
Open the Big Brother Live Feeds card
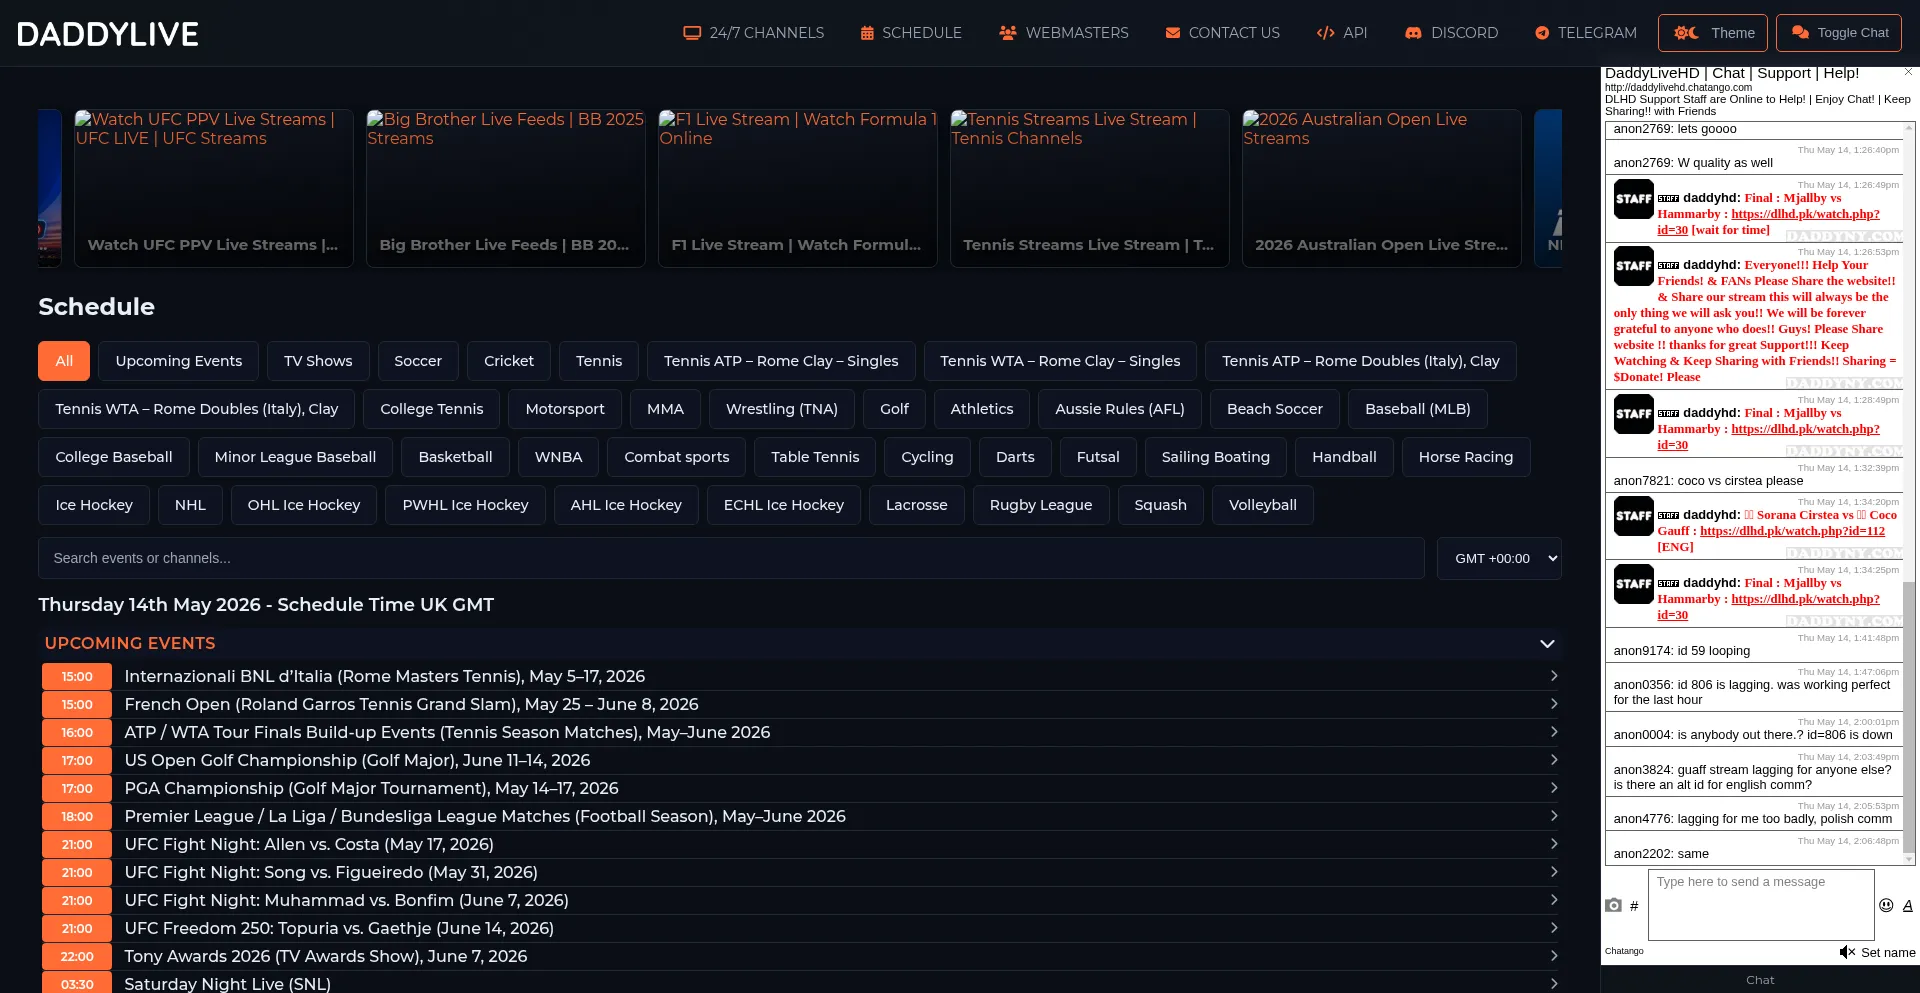pos(505,188)
